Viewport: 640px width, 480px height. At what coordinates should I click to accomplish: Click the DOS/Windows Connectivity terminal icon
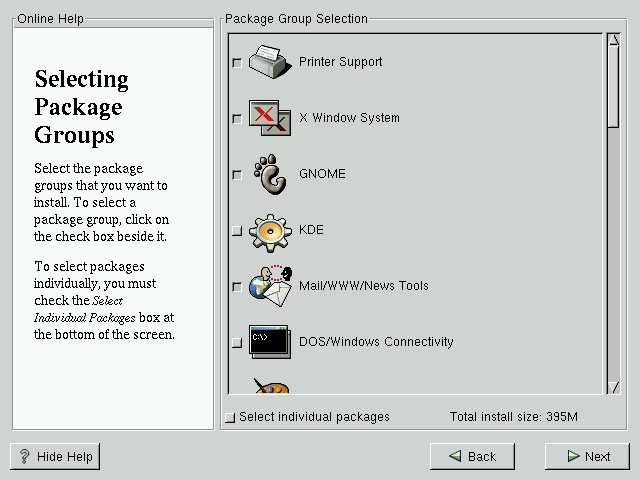(268, 342)
